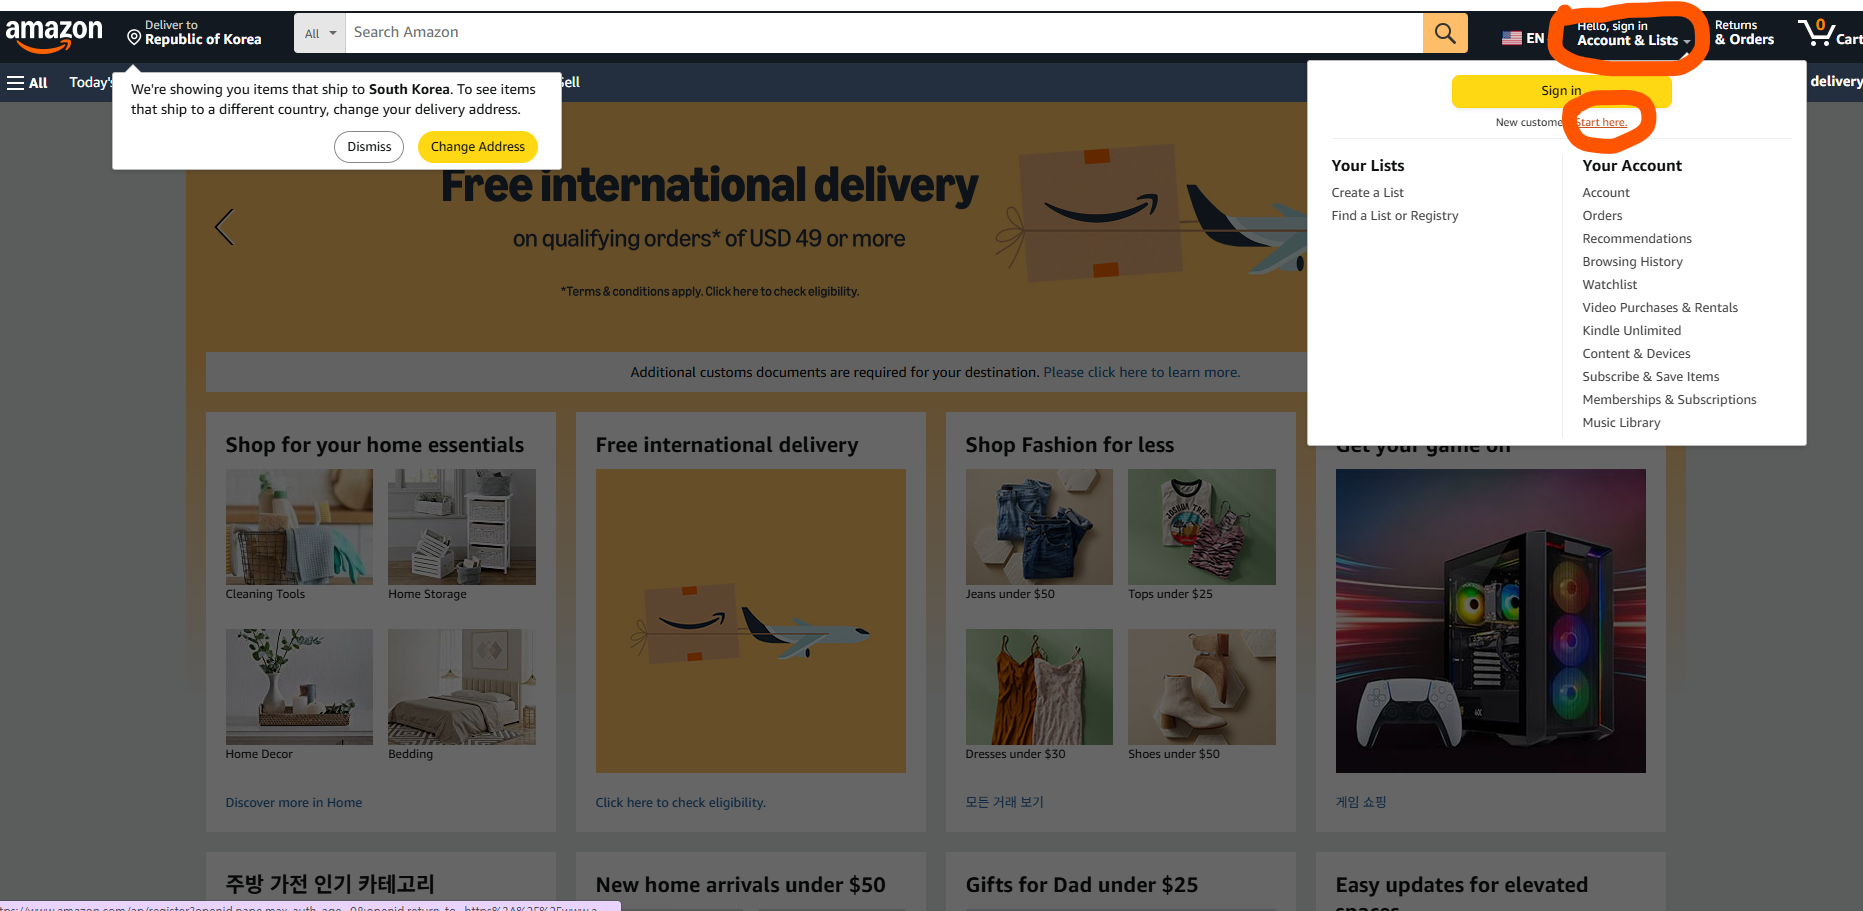Open Shoes under $50 thumbnail
The width and height of the screenshot is (1863, 911).
[x=1202, y=687]
